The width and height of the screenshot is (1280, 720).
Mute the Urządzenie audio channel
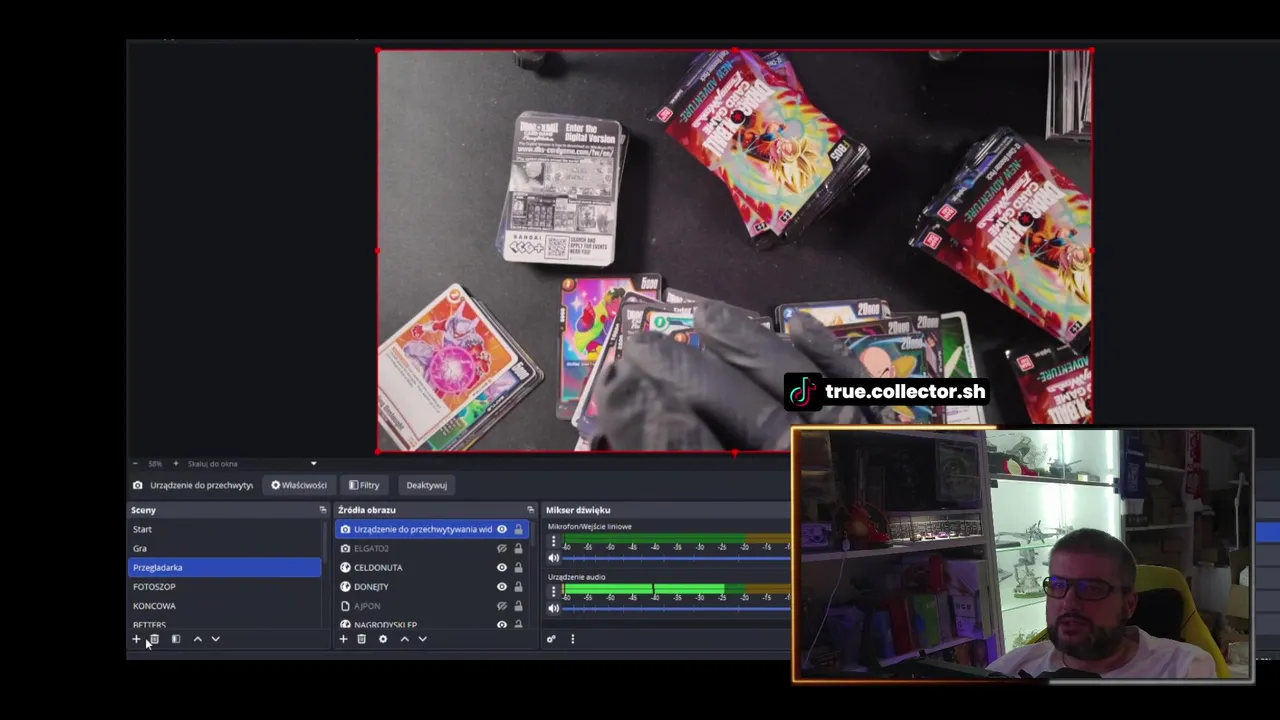point(553,608)
